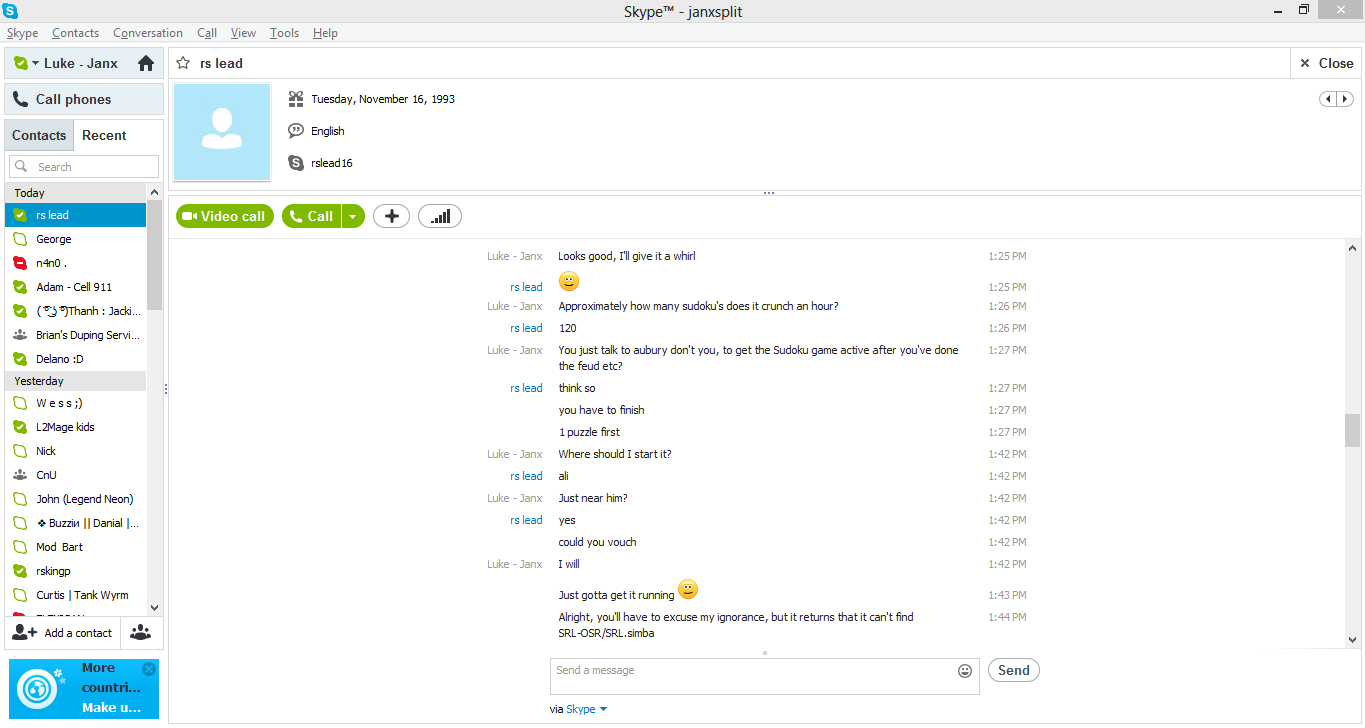1365x728 pixels.
Task: Open the Help menu
Action: click(x=325, y=33)
